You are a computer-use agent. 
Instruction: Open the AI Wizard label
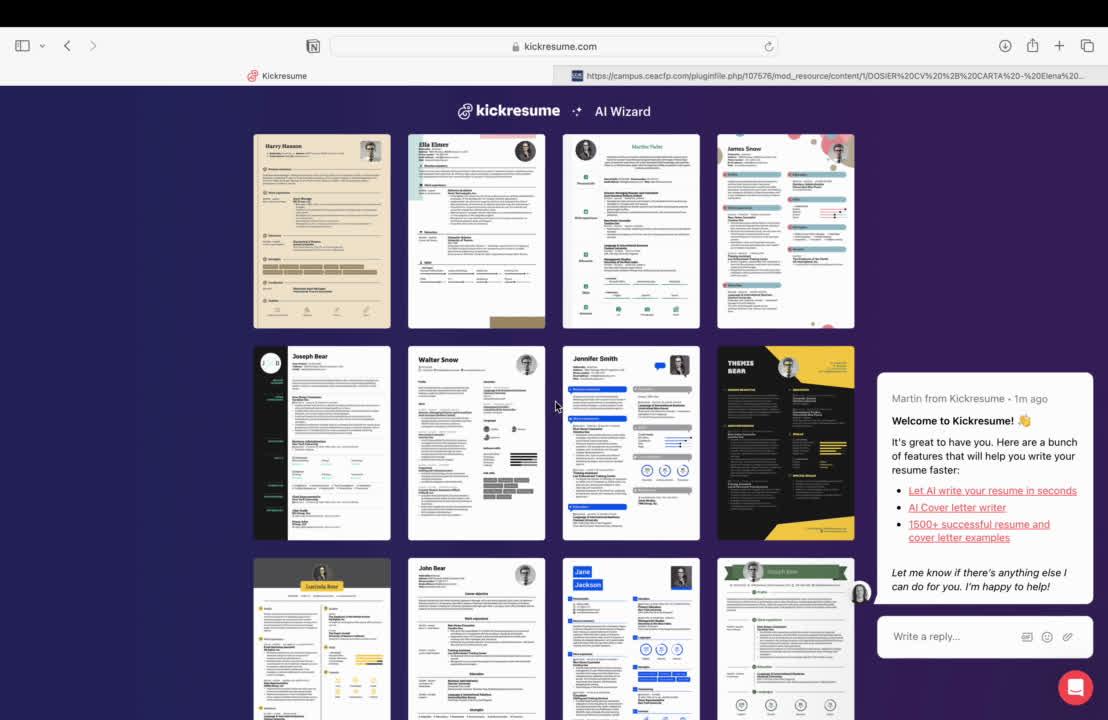(623, 112)
